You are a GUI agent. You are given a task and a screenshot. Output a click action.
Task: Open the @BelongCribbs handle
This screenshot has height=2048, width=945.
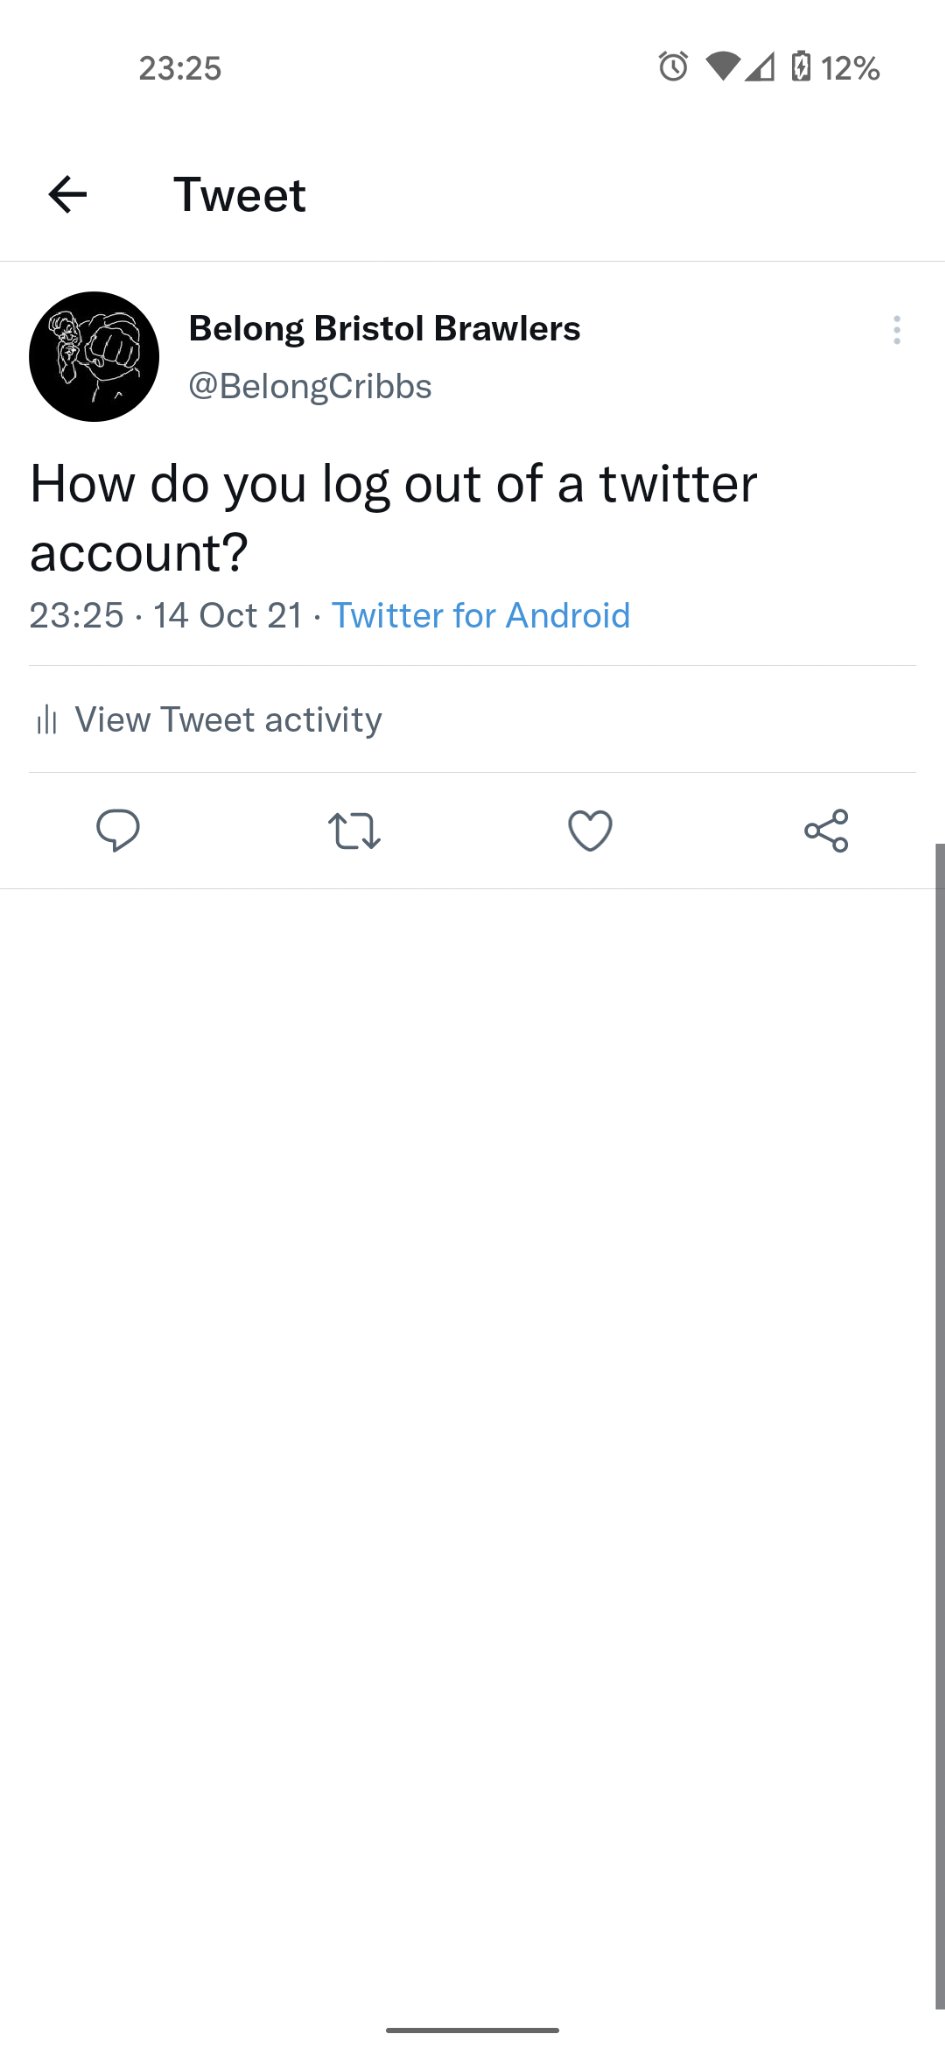(x=310, y=386)
